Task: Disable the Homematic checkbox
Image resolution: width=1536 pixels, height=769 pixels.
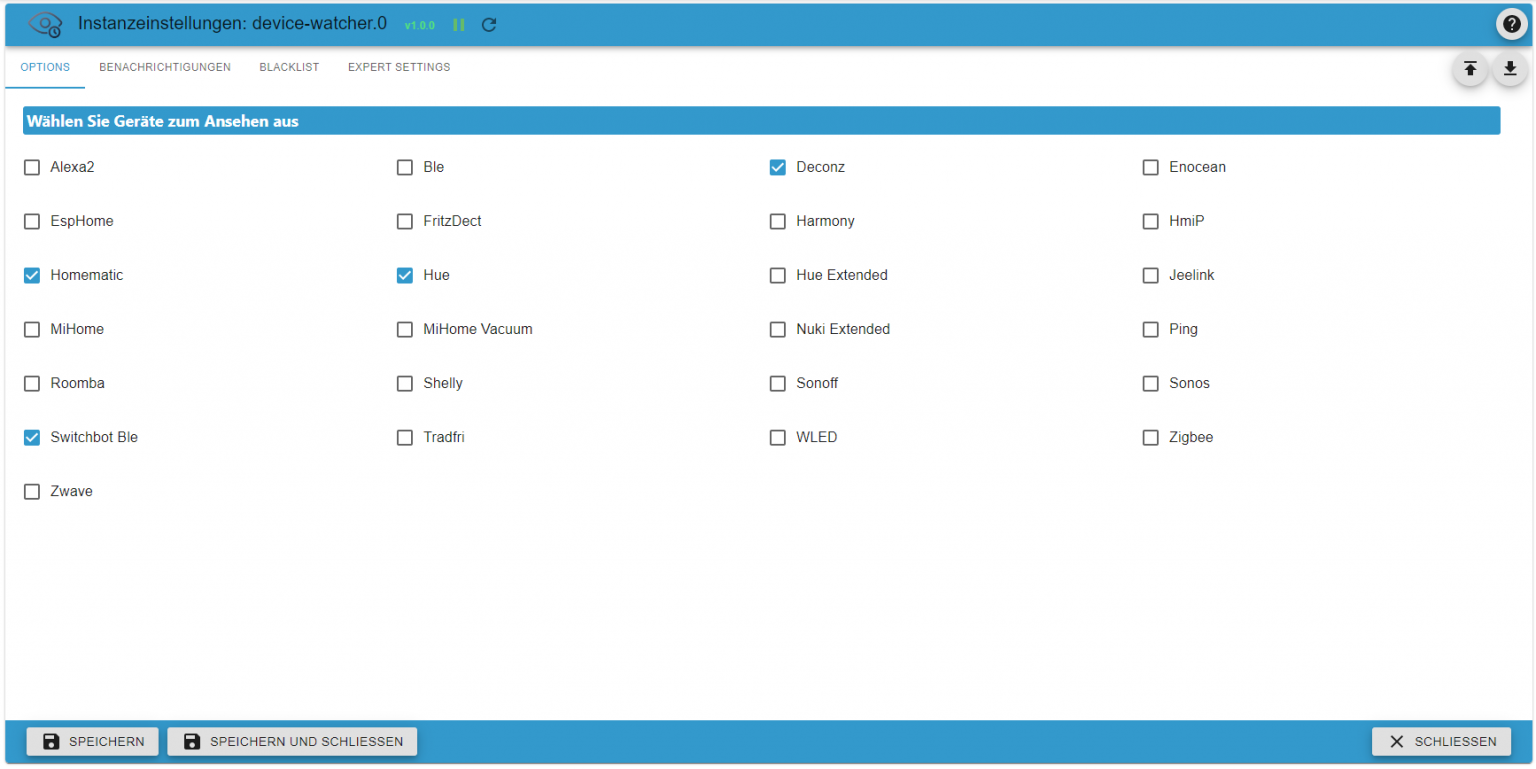Action: pos(32,275)
